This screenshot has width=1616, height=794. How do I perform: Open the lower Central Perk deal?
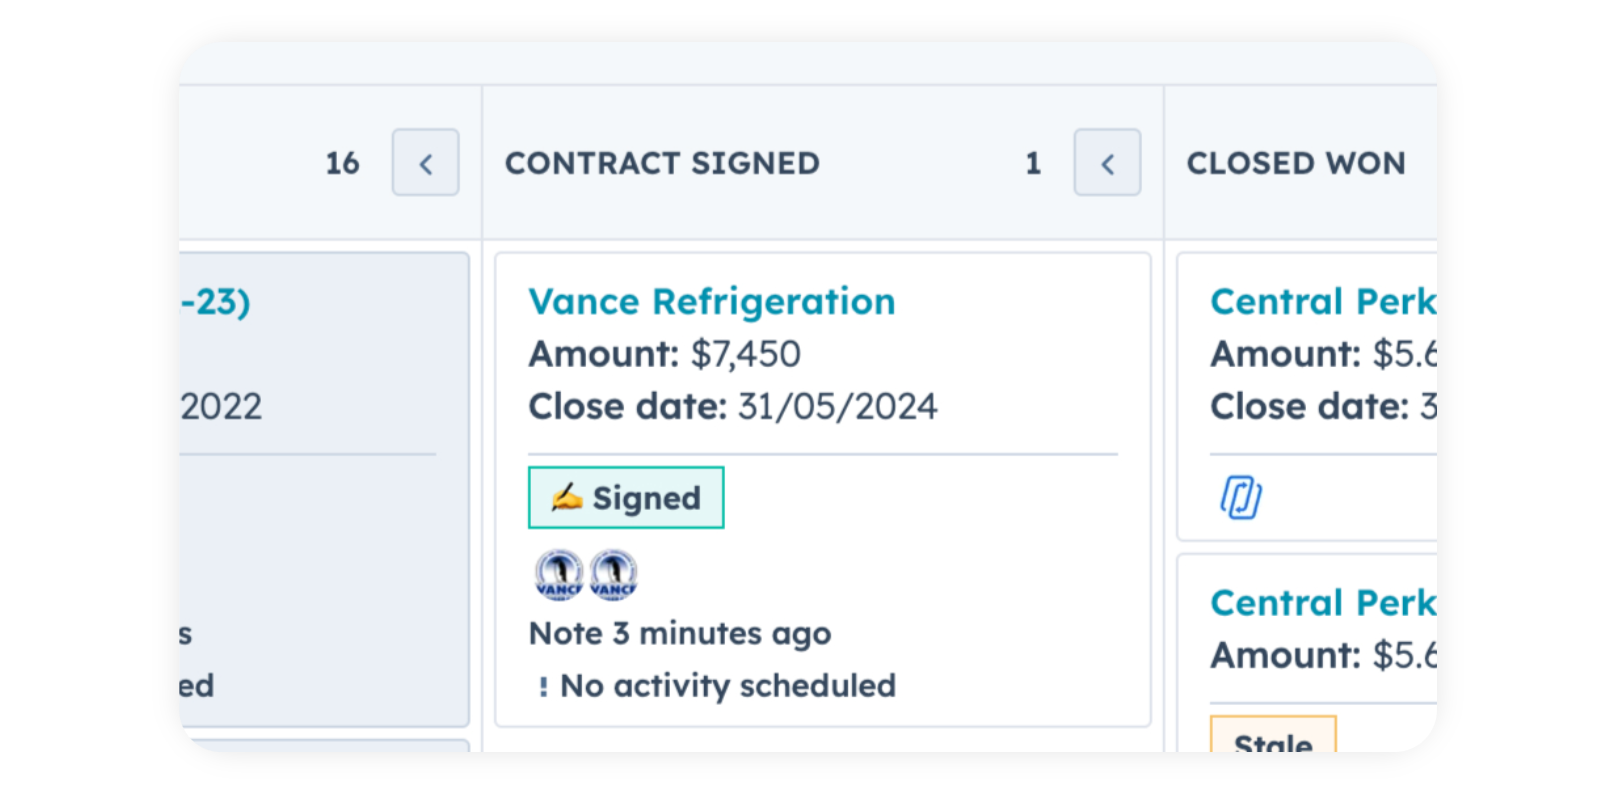click(x=1322, y=603)
